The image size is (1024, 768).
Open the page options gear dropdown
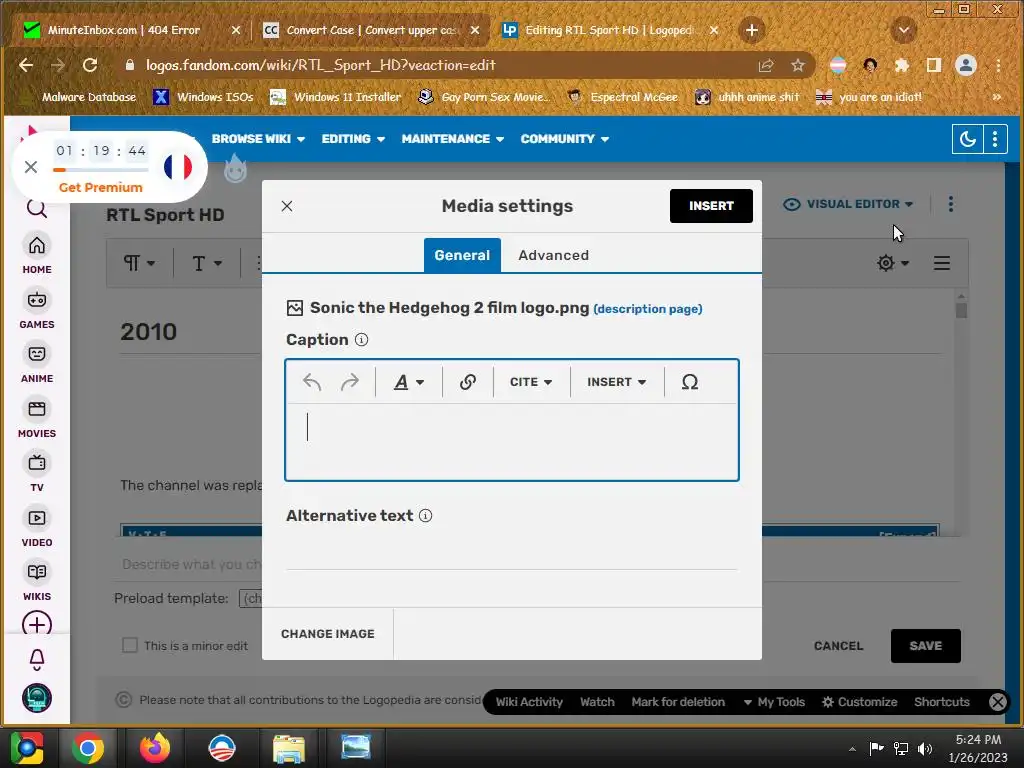click(x=893, y=263)
